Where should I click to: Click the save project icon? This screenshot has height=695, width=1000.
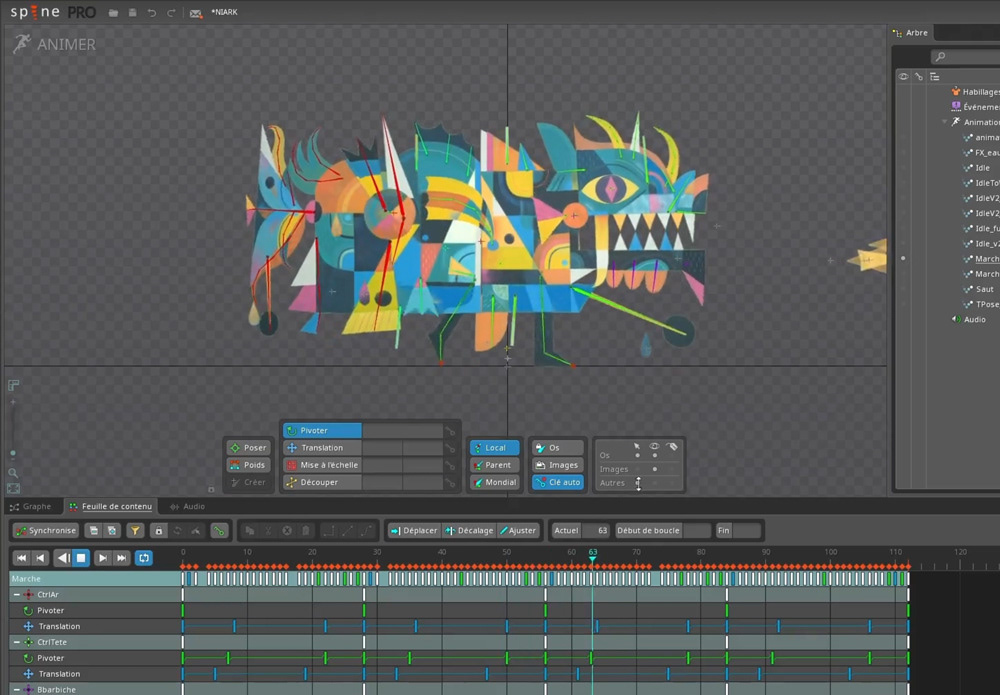(x=133, y=13)
